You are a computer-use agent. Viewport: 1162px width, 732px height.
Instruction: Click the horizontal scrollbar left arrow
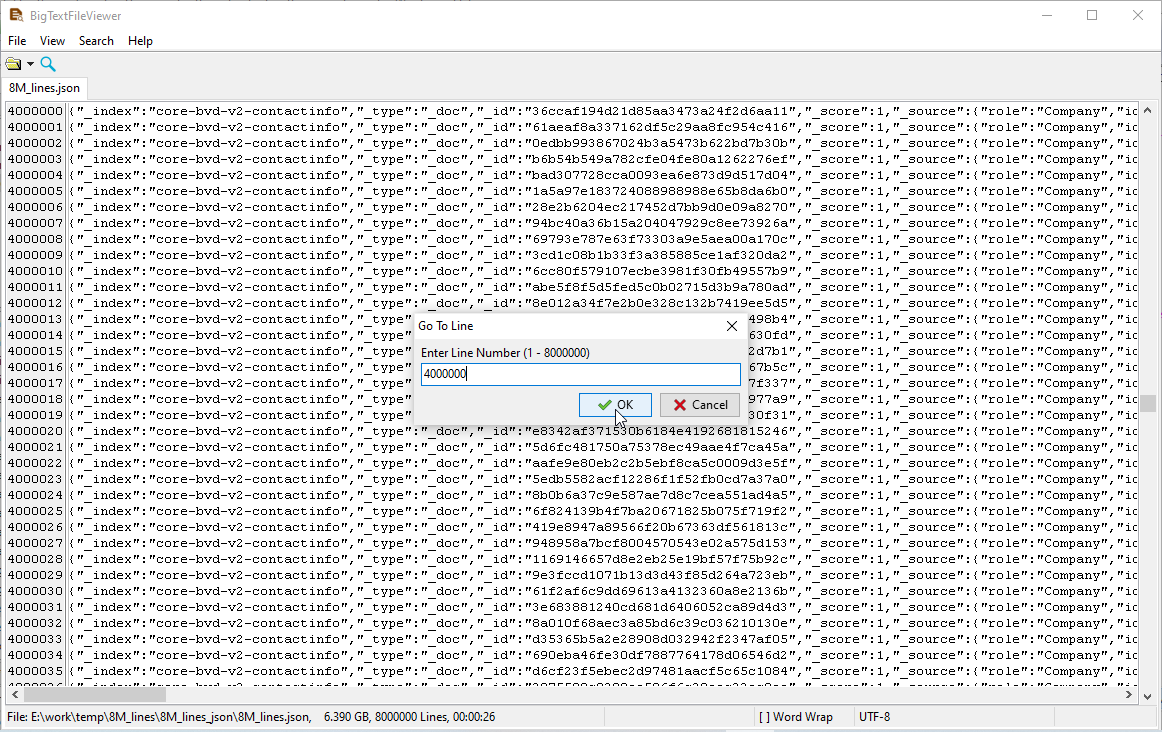15,695
